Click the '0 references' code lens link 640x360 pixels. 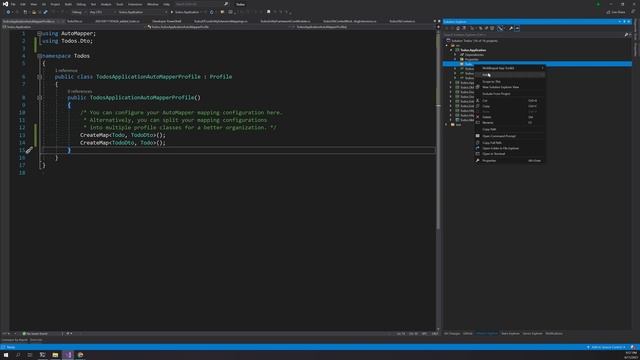(x=80, y=91)
